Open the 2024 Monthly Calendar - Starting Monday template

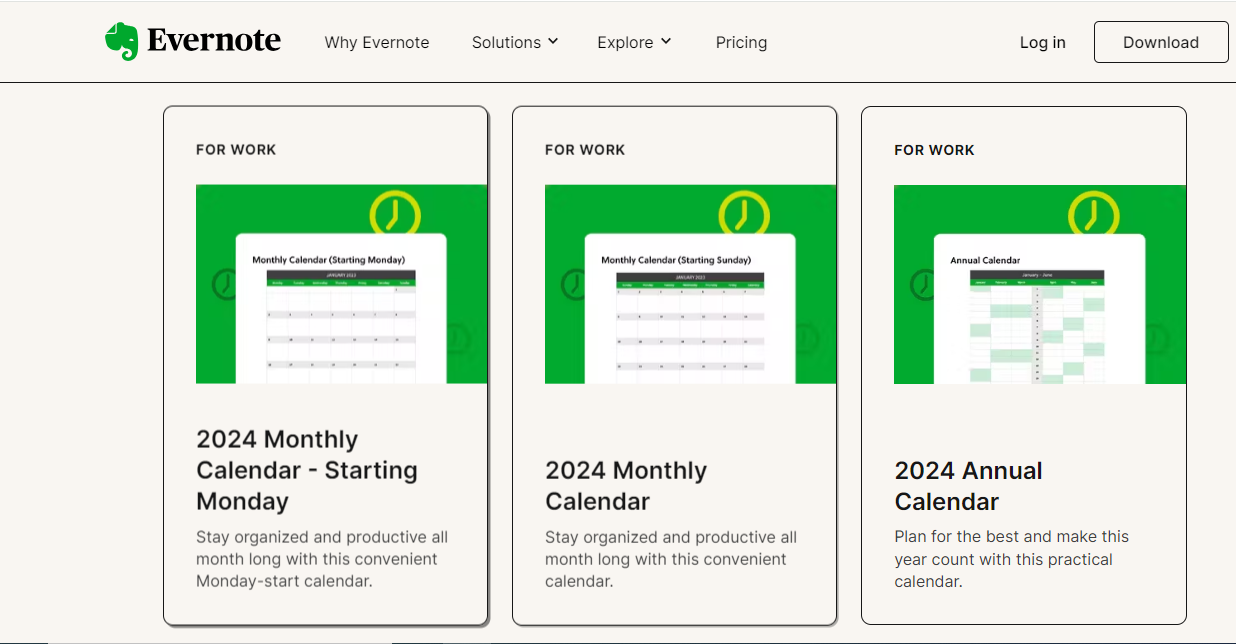(306, 469)
